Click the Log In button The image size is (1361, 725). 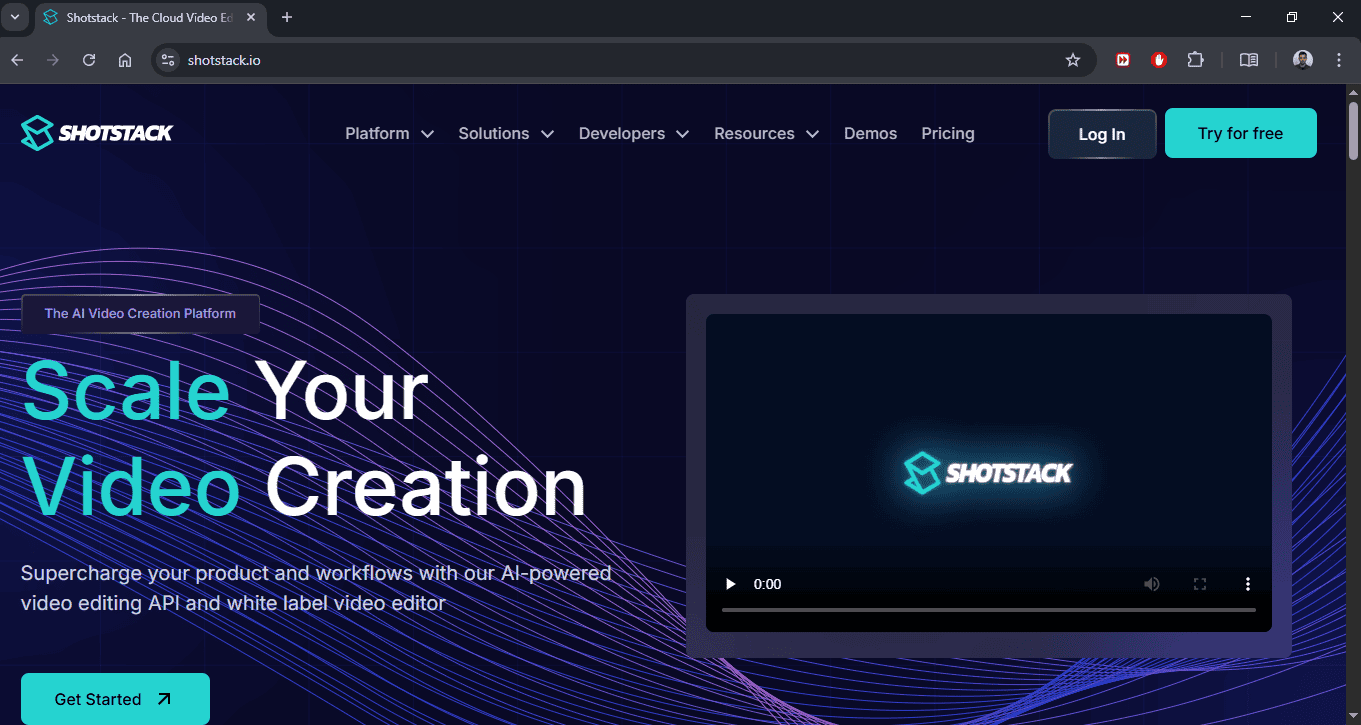pos(1102,134)
